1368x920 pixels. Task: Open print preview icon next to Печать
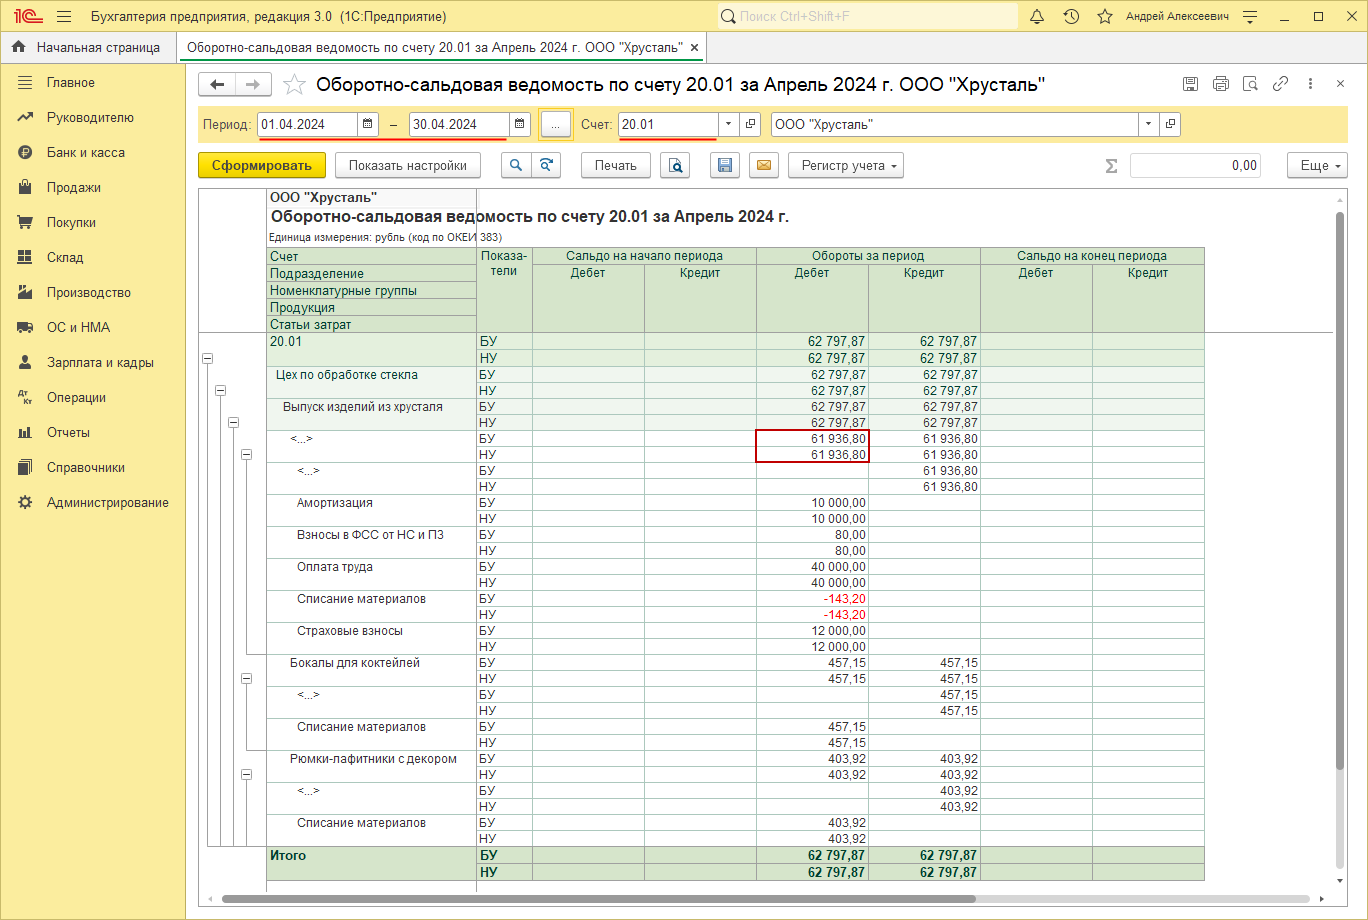coord(676,166)
